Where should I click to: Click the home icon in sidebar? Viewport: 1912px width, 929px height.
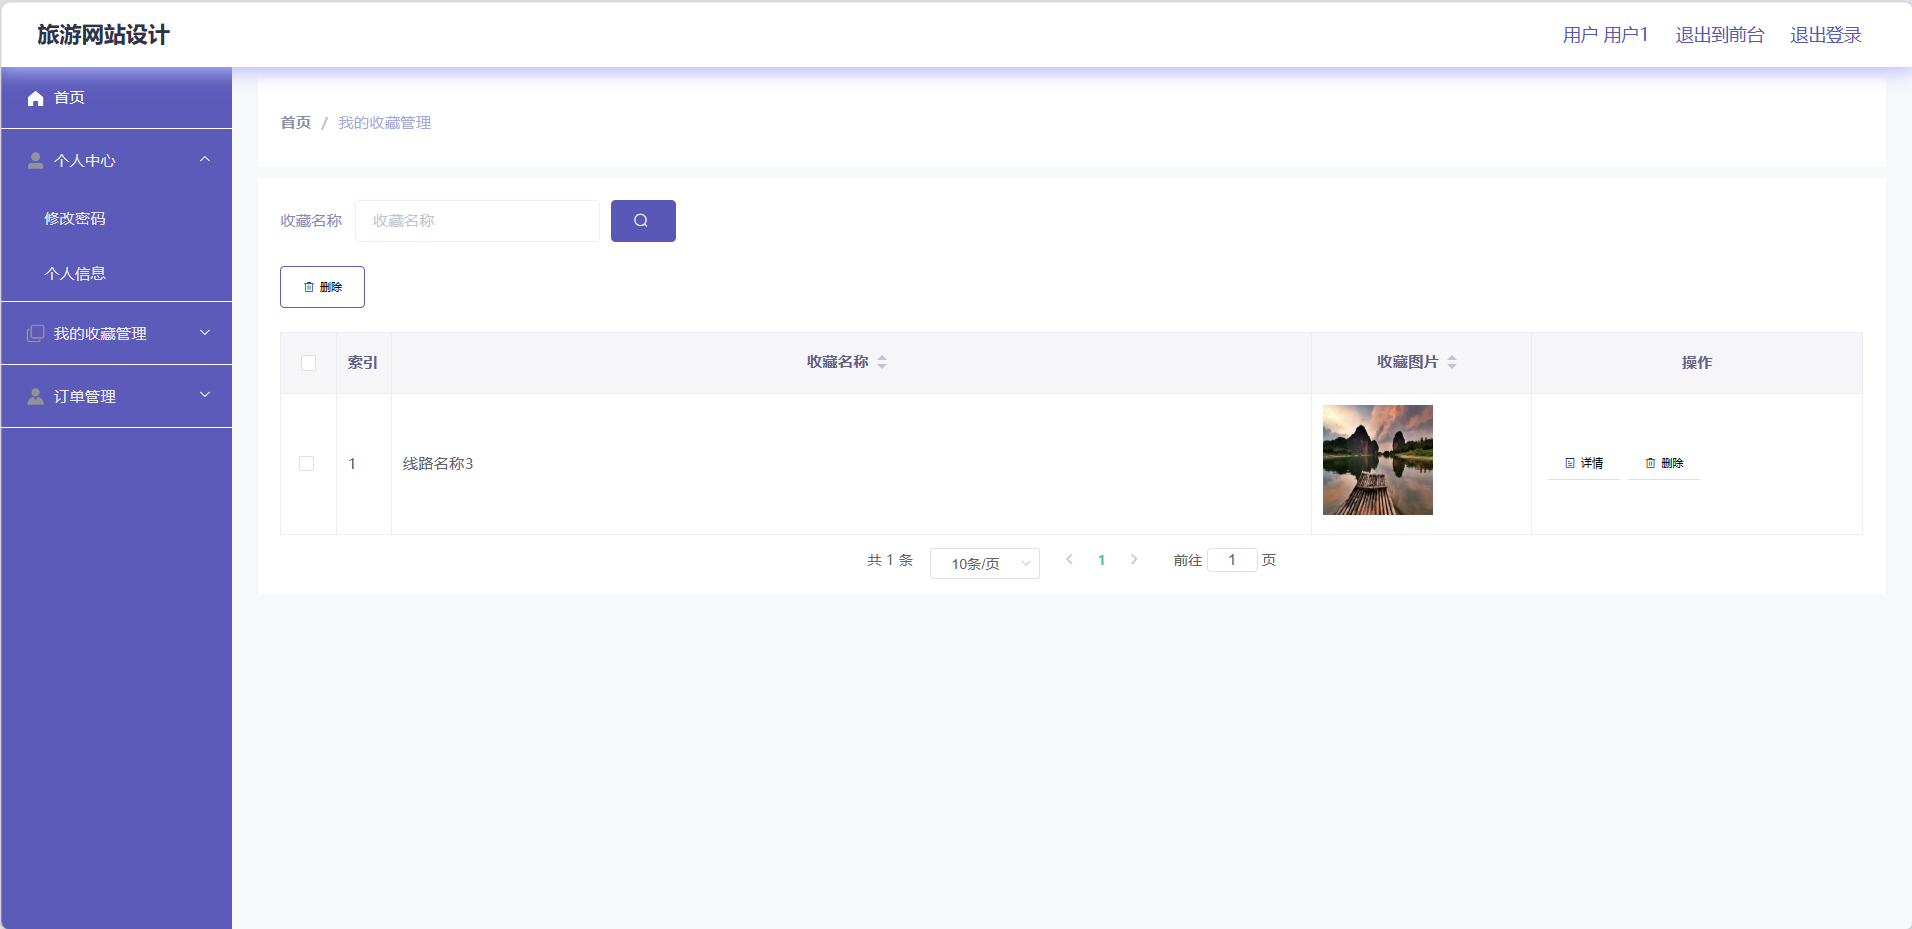[x=36, y=98]
